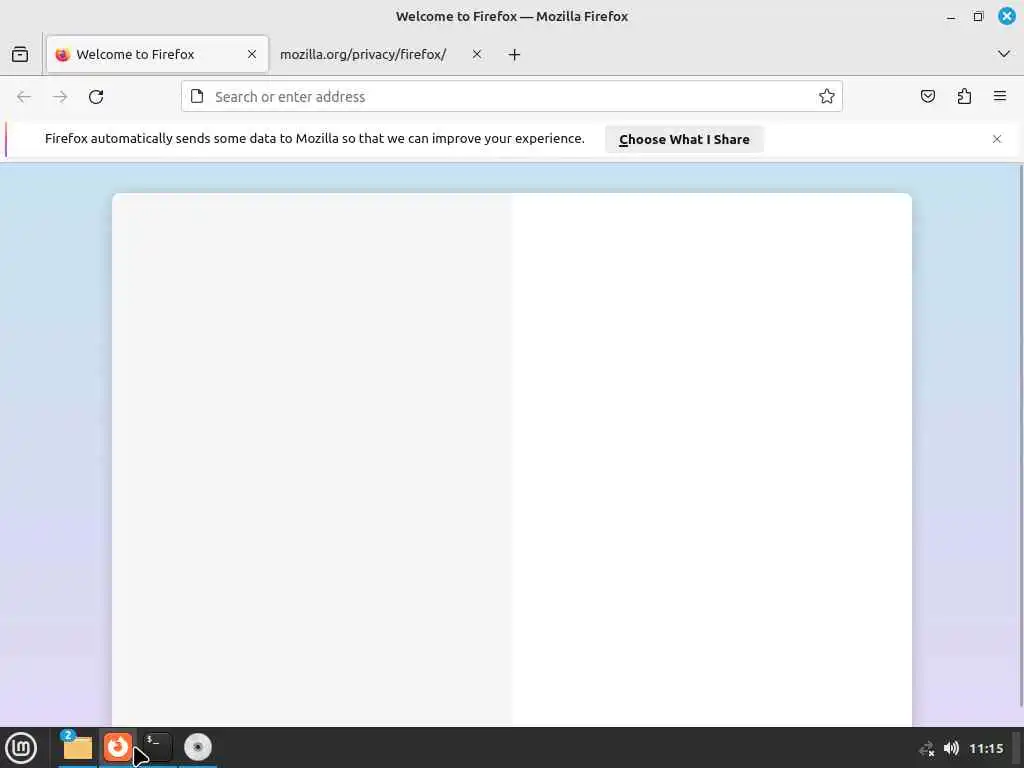1024x768 pixels.
Task: Open a new tab with plus icon
Action: (515, 55)
